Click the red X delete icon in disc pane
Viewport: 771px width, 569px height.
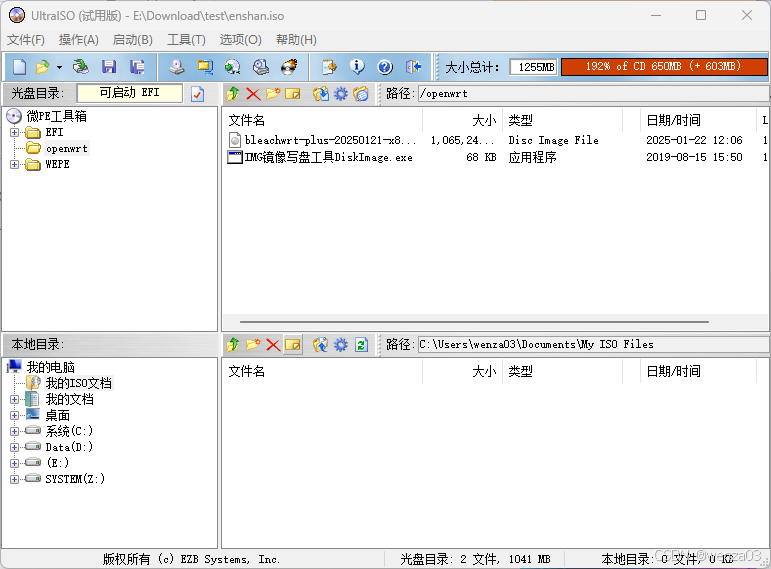pos(253,93)
